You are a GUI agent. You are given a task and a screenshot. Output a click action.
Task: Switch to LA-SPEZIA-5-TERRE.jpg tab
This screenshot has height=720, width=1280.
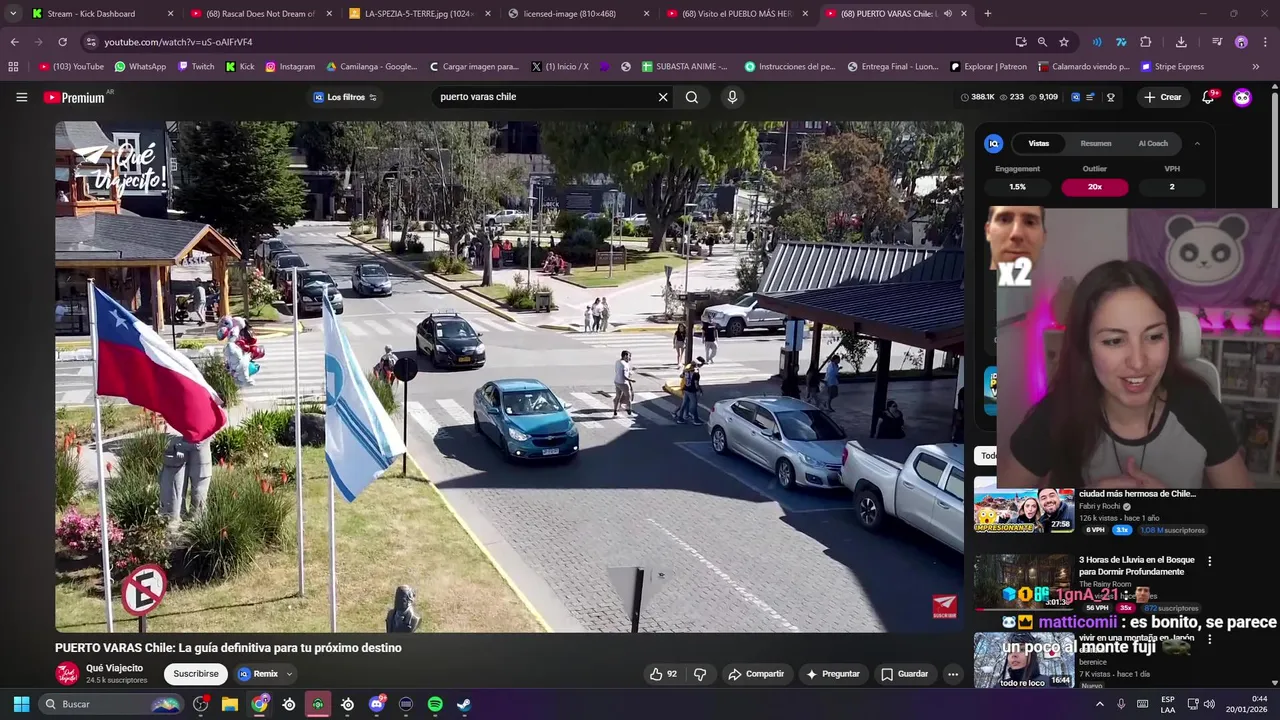(418, 14)
